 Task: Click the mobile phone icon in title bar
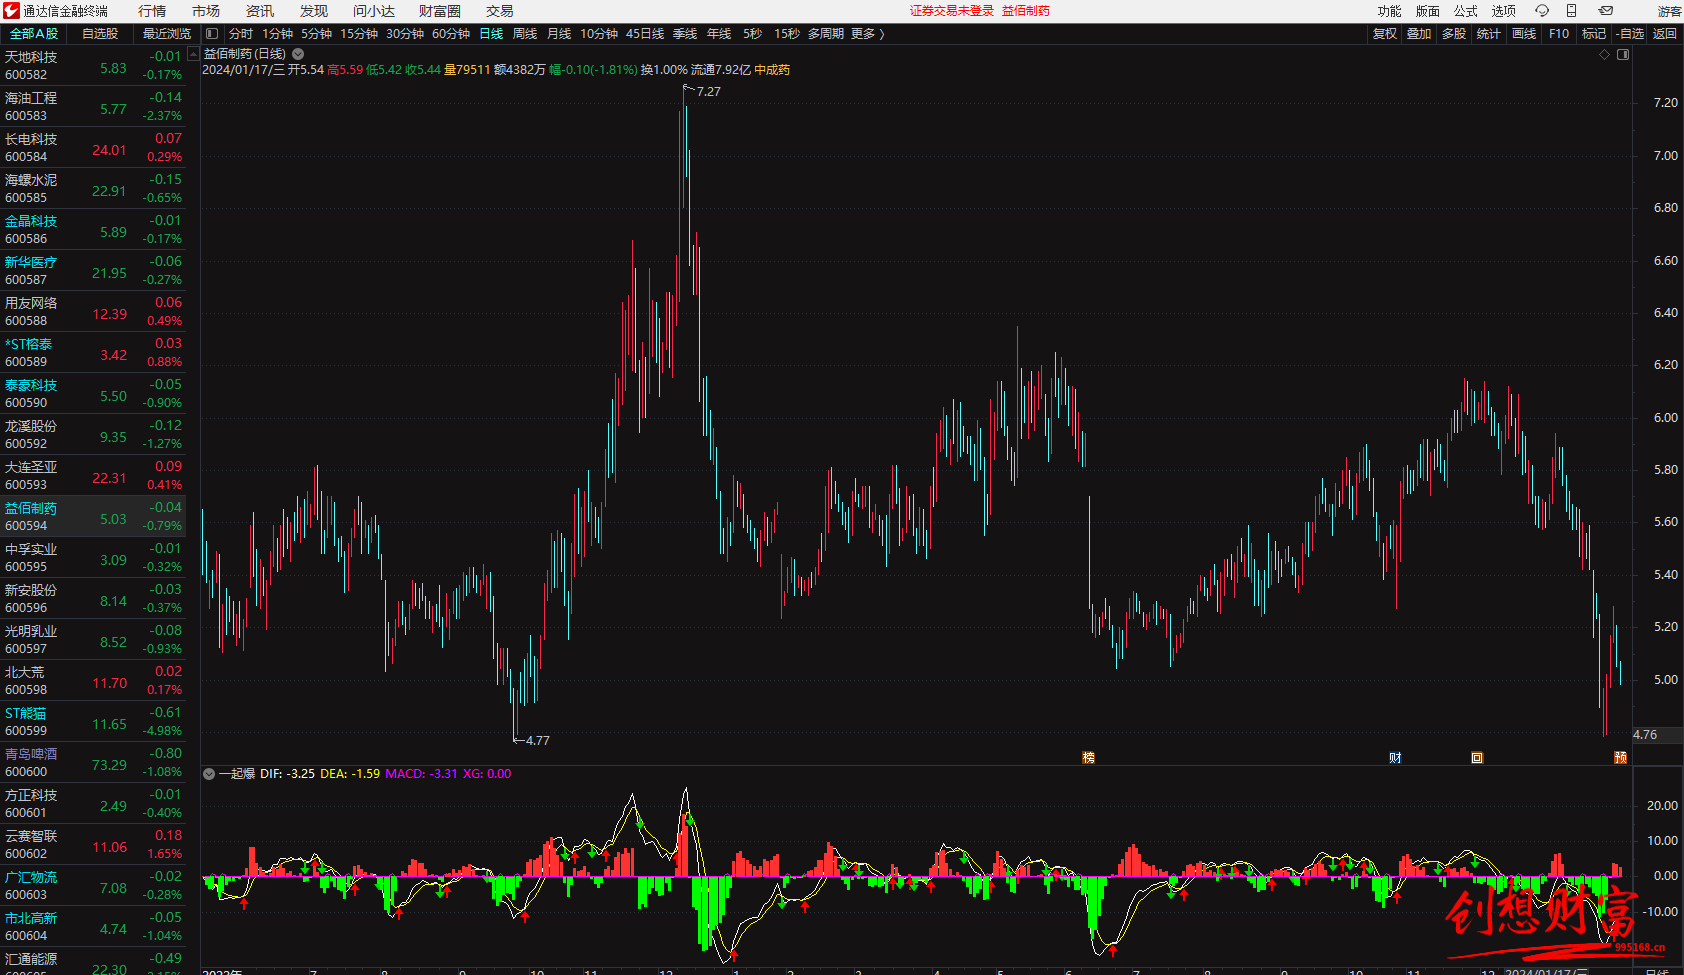1572,11
